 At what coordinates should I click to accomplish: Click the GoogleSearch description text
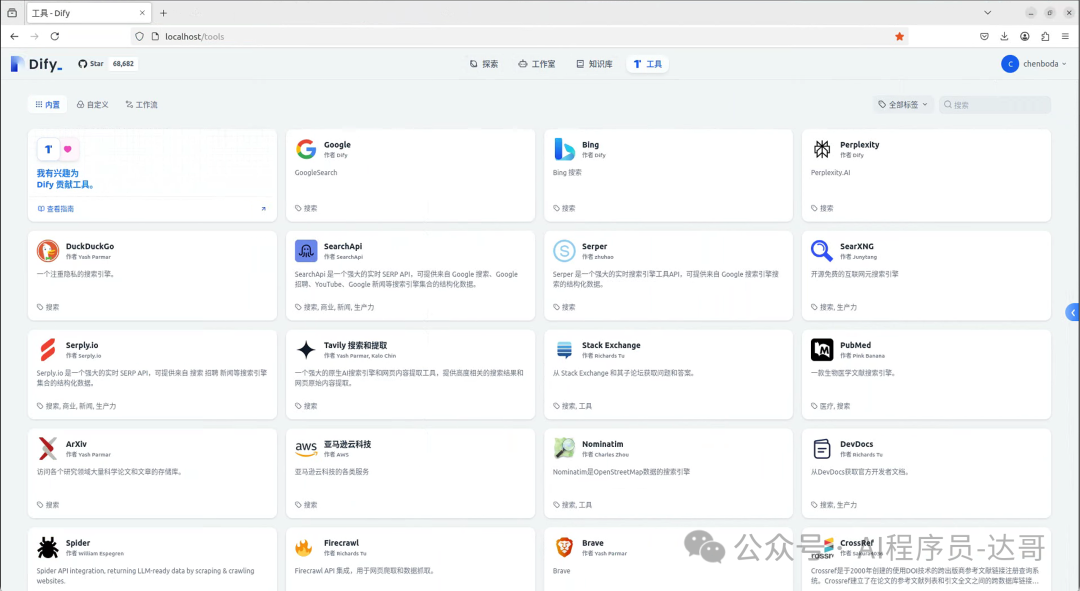(316, 173)
